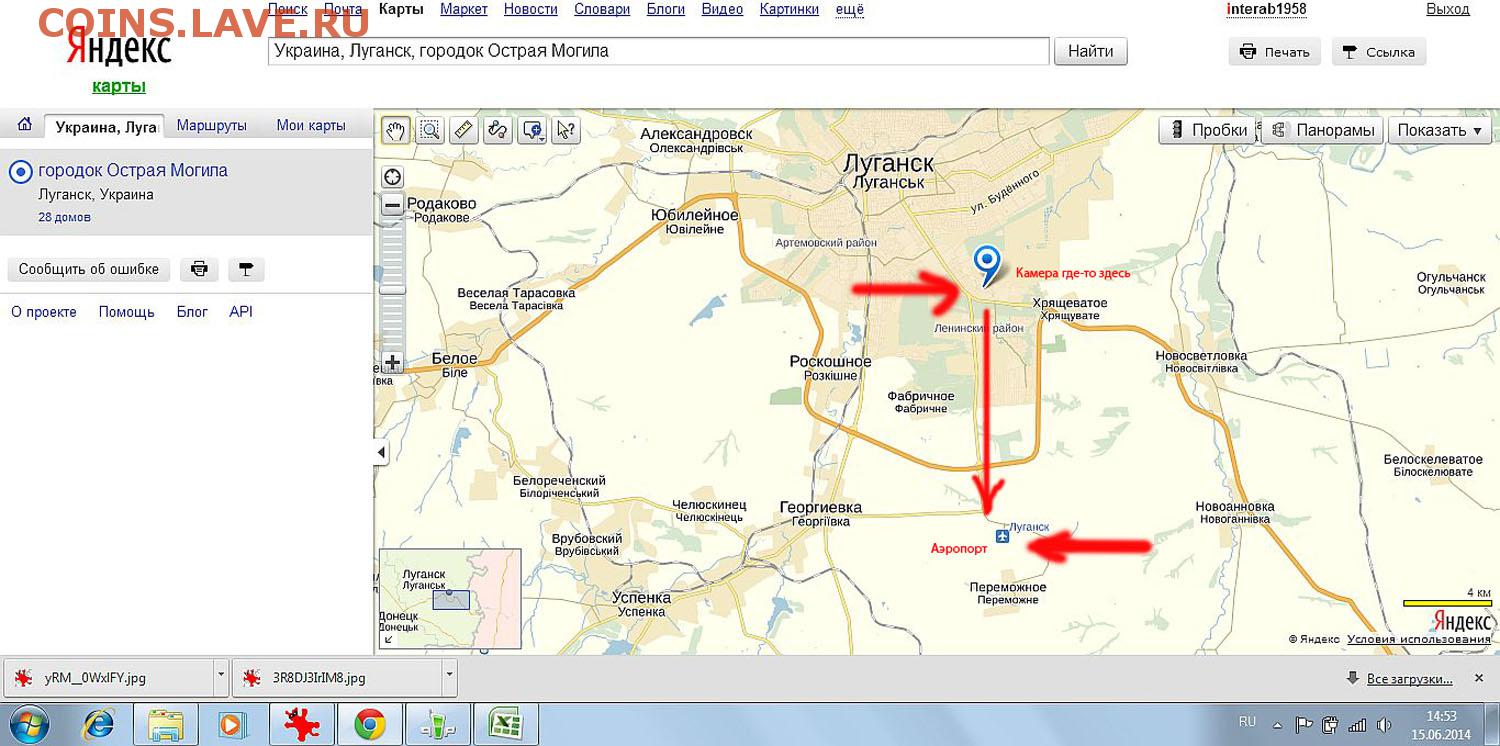1500x746 pixels.
Task: Expand dropdown arrow for 3R8DJ3IrIM8.jpg download
Action: 449,677
